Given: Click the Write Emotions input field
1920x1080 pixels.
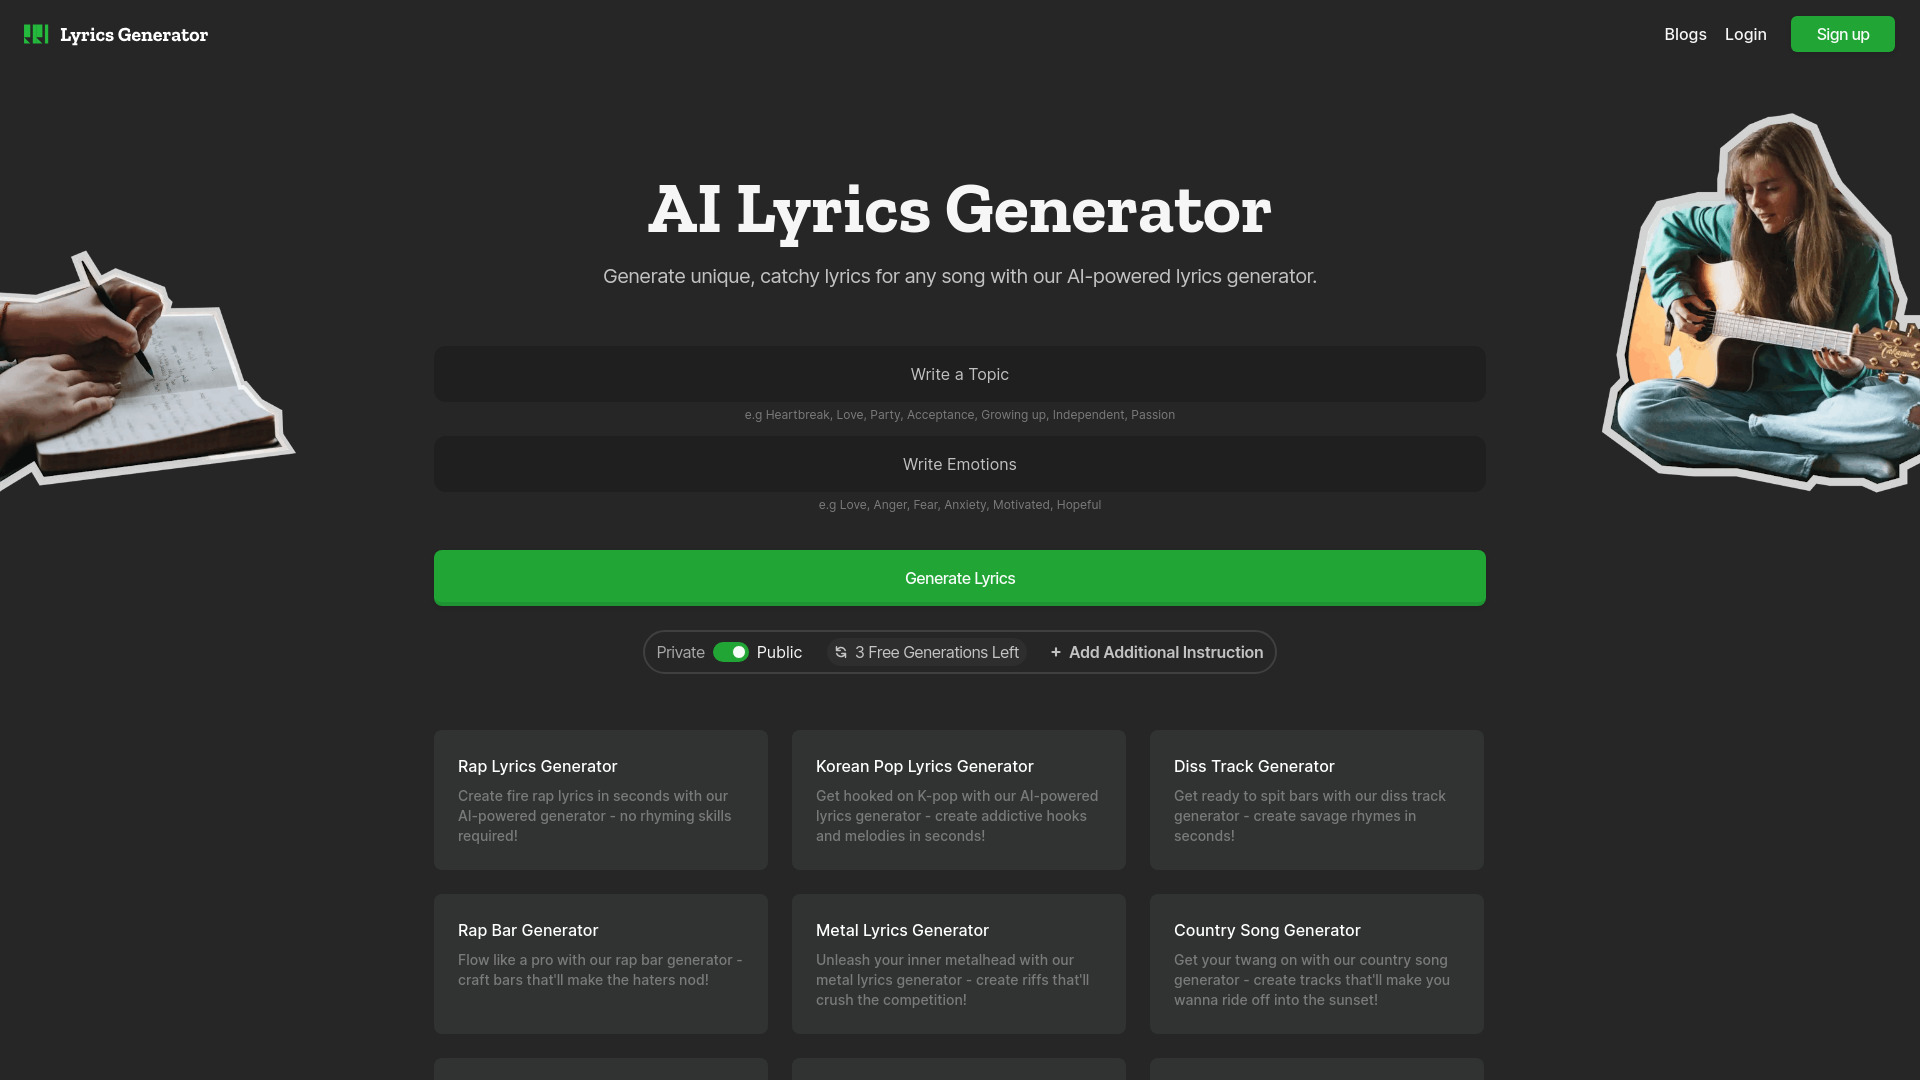Looking at the screenshot, I should (x=960, y=463).
